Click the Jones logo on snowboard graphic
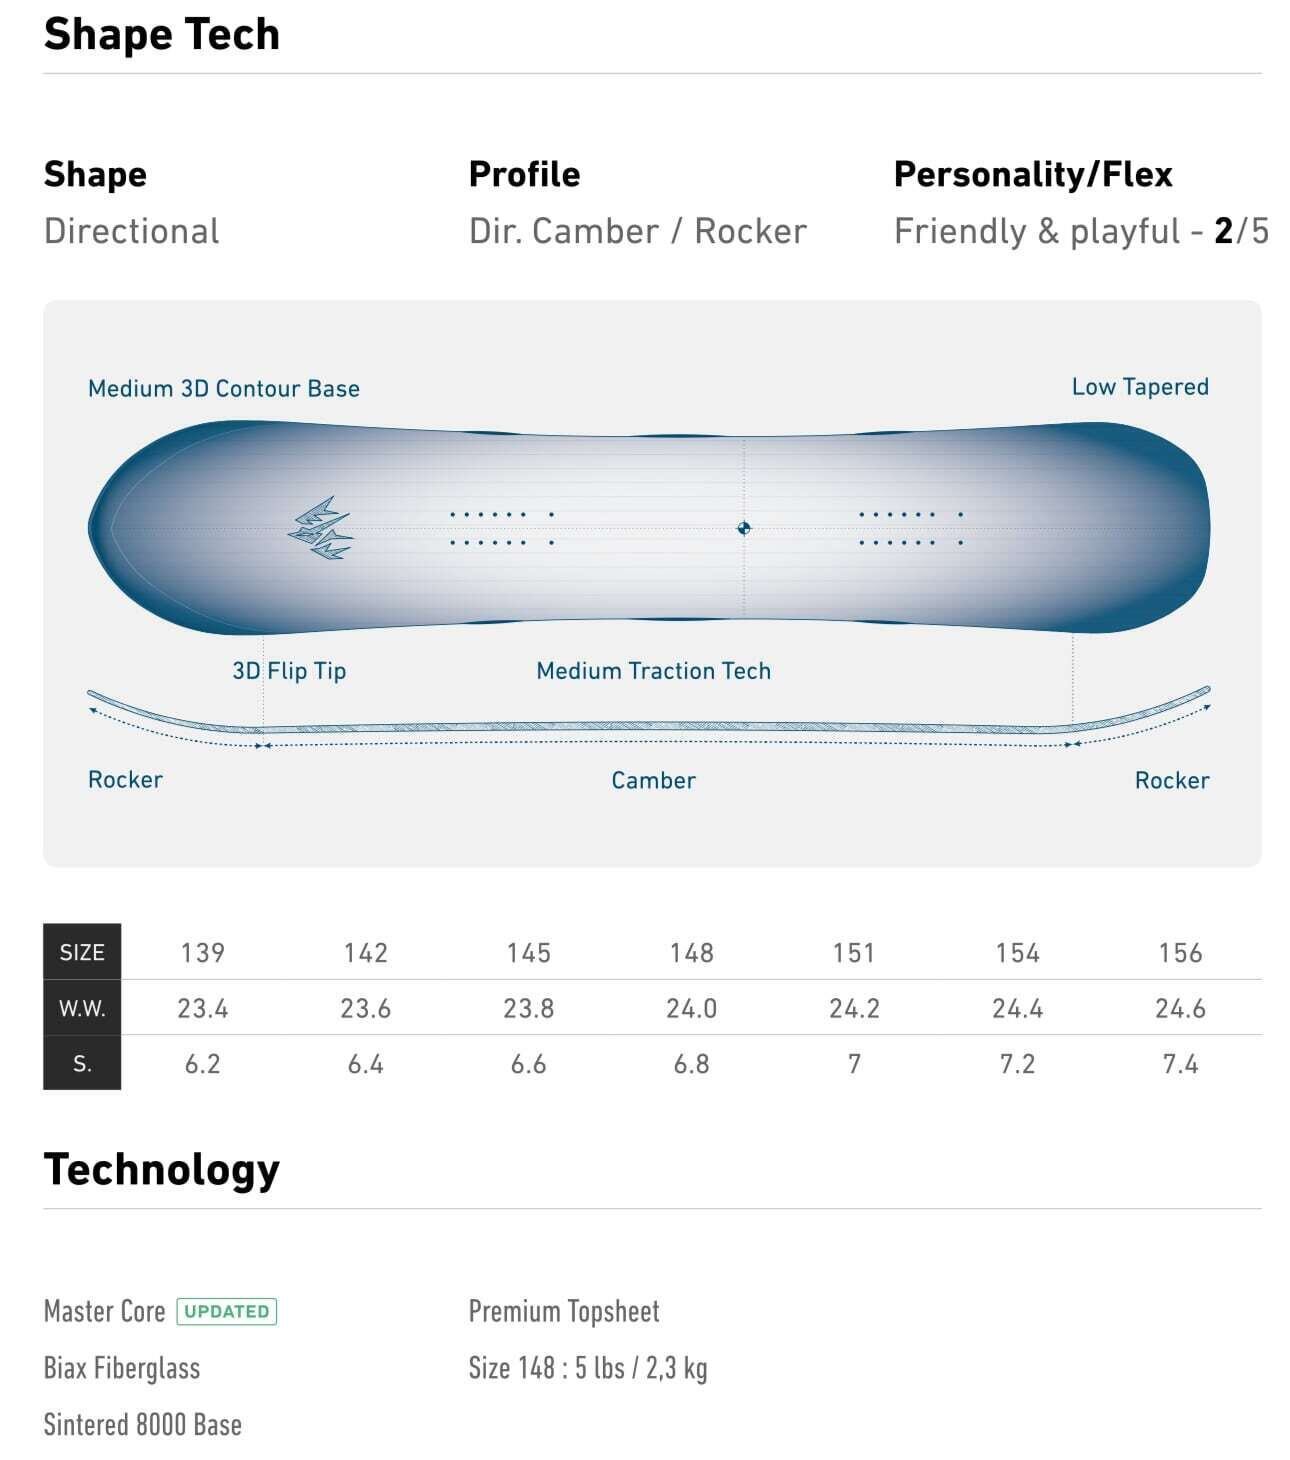This screenshot has height=1460, width=1290. pos(321,528)
